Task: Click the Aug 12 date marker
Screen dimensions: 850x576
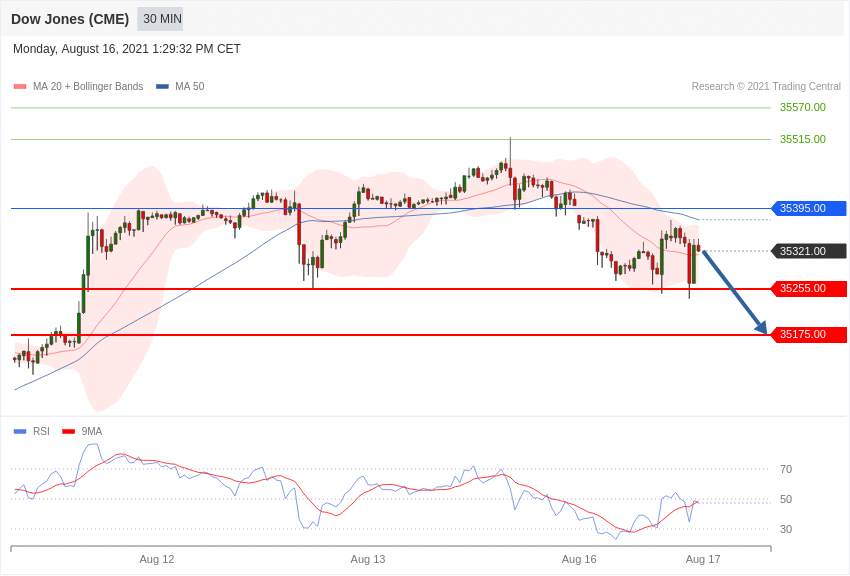Action: point(157,559)
